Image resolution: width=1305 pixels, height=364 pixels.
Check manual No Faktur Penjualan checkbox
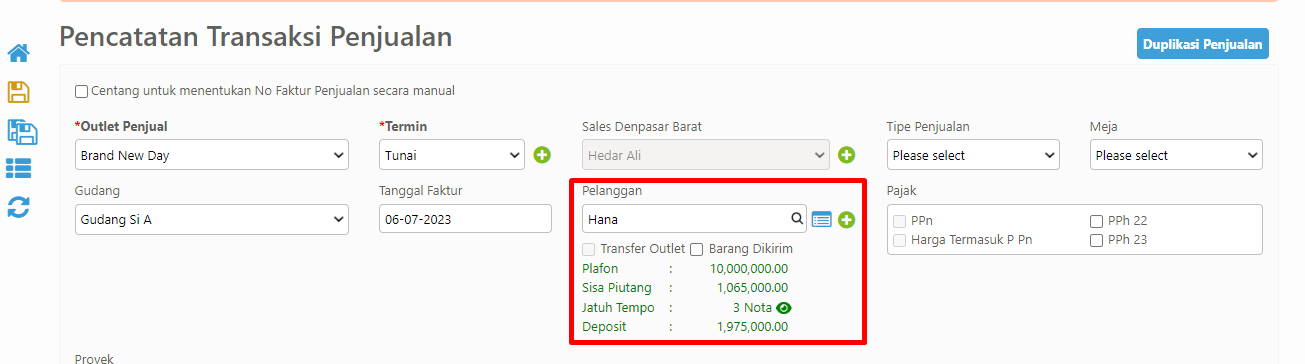click(81, 91)
